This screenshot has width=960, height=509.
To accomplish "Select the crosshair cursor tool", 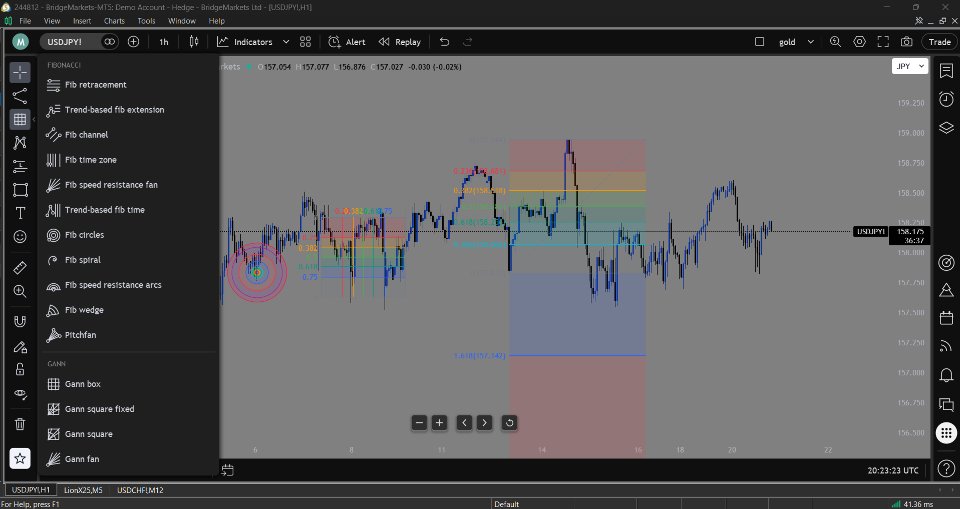I will point(20,72).
